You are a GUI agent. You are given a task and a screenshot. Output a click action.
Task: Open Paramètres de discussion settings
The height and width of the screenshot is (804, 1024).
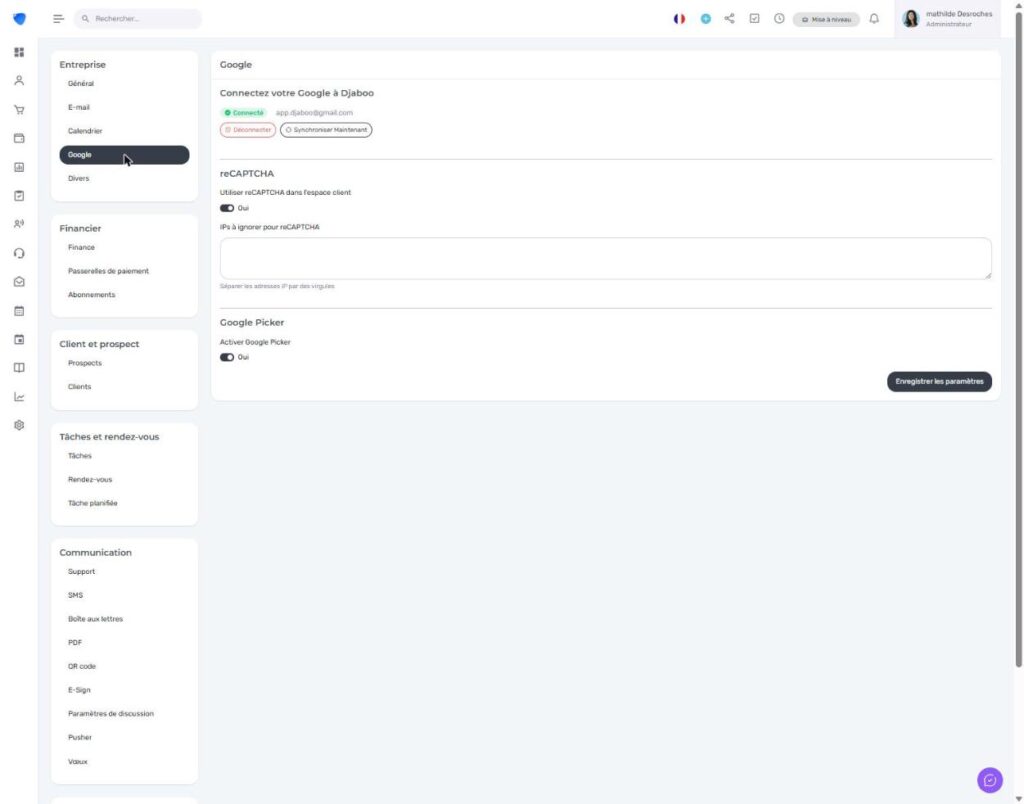111,714
